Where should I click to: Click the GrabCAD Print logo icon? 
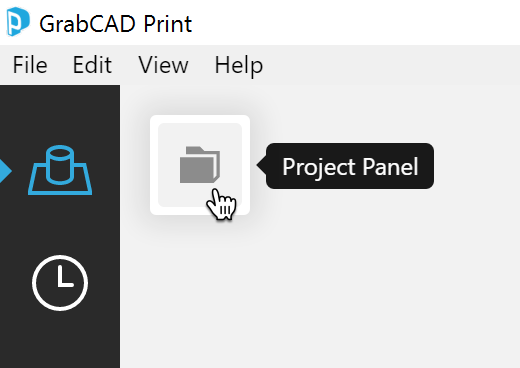[x=18, y=22]
